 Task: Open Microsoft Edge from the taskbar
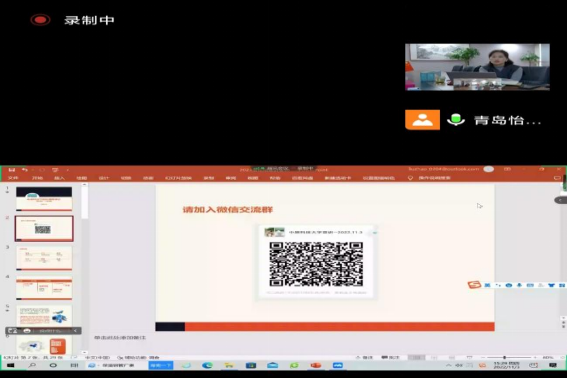tap(207, 365)
